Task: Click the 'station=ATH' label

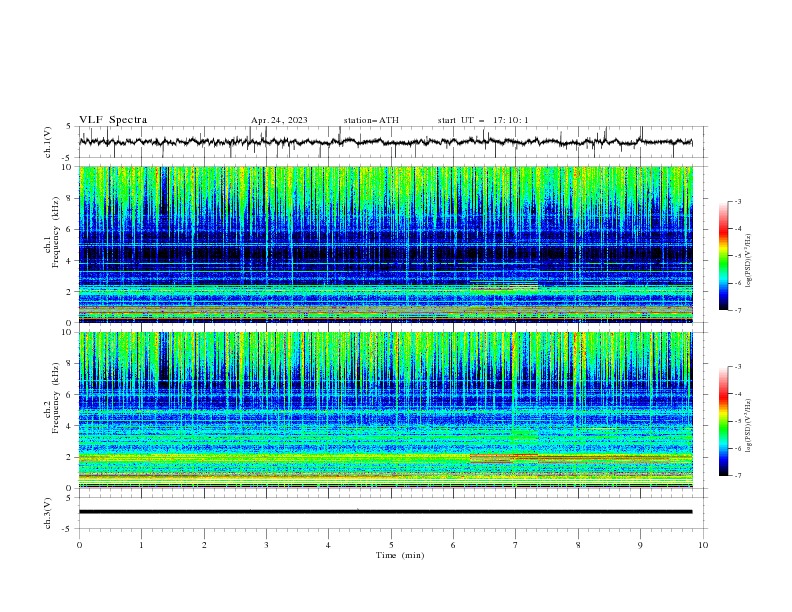Action: pyautogui.click(x=371, y=120)
